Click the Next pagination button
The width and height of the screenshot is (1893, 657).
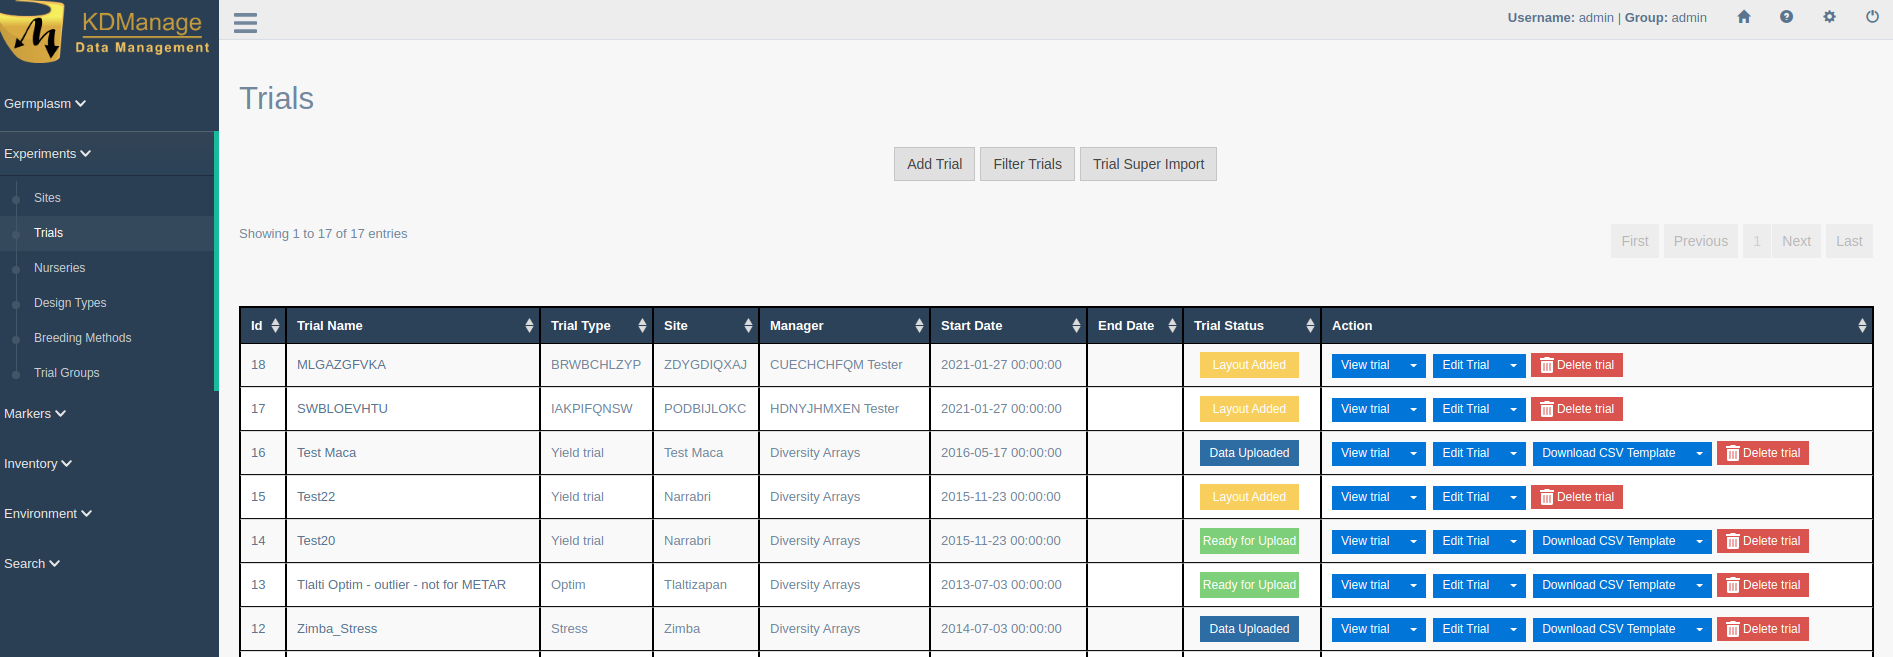coord(1796,241)
